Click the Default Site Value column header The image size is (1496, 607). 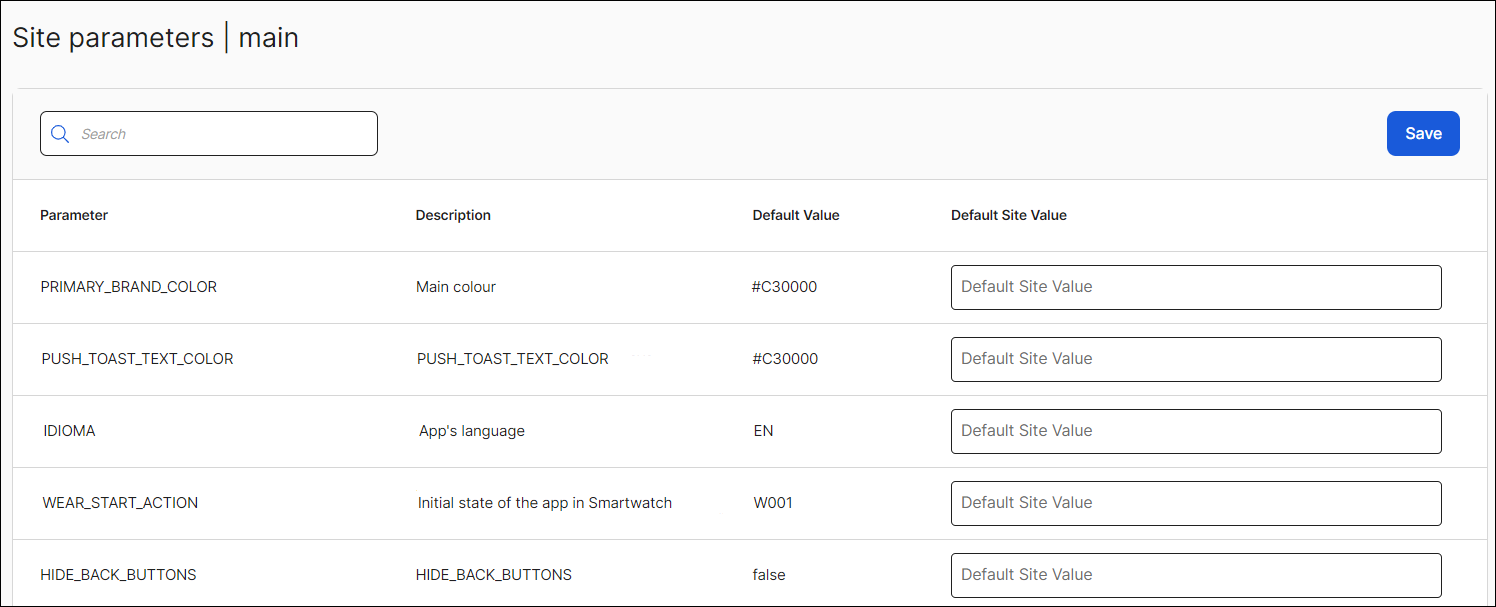1008,215
